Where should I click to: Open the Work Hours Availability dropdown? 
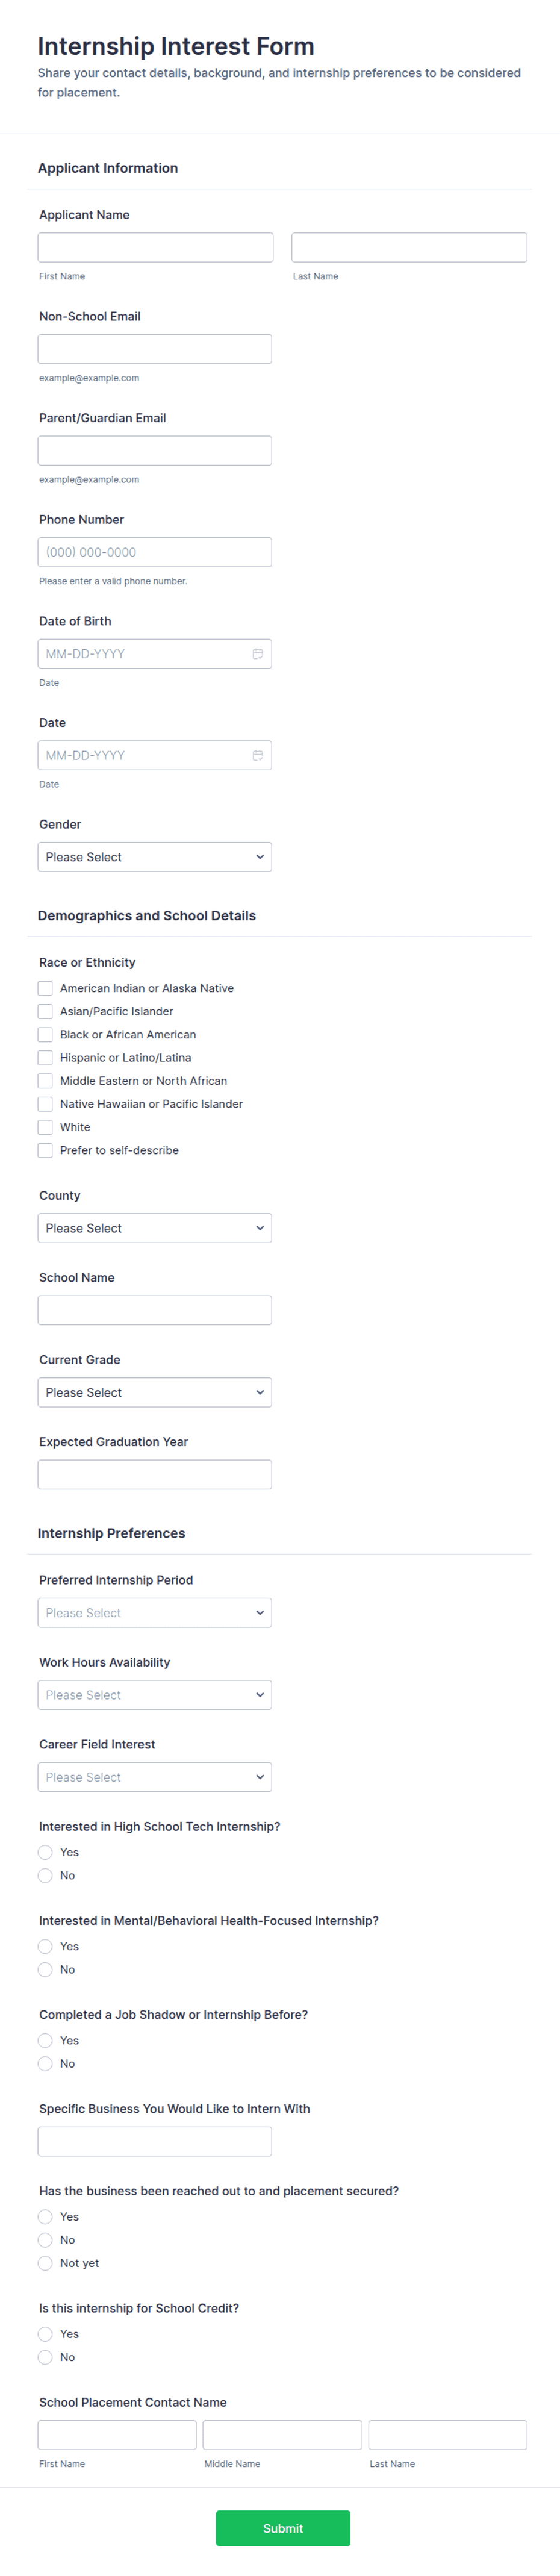coord(155,1695)
